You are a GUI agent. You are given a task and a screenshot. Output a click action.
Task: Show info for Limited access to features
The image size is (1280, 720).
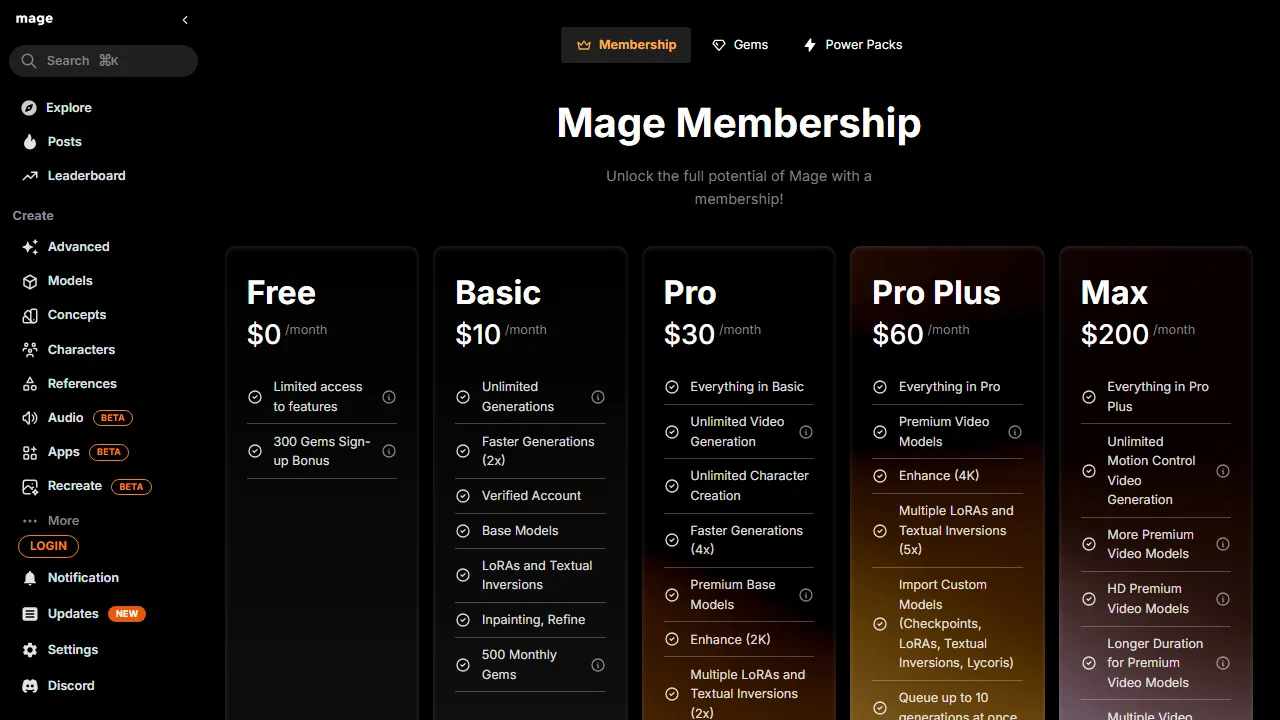coord(389,397)
